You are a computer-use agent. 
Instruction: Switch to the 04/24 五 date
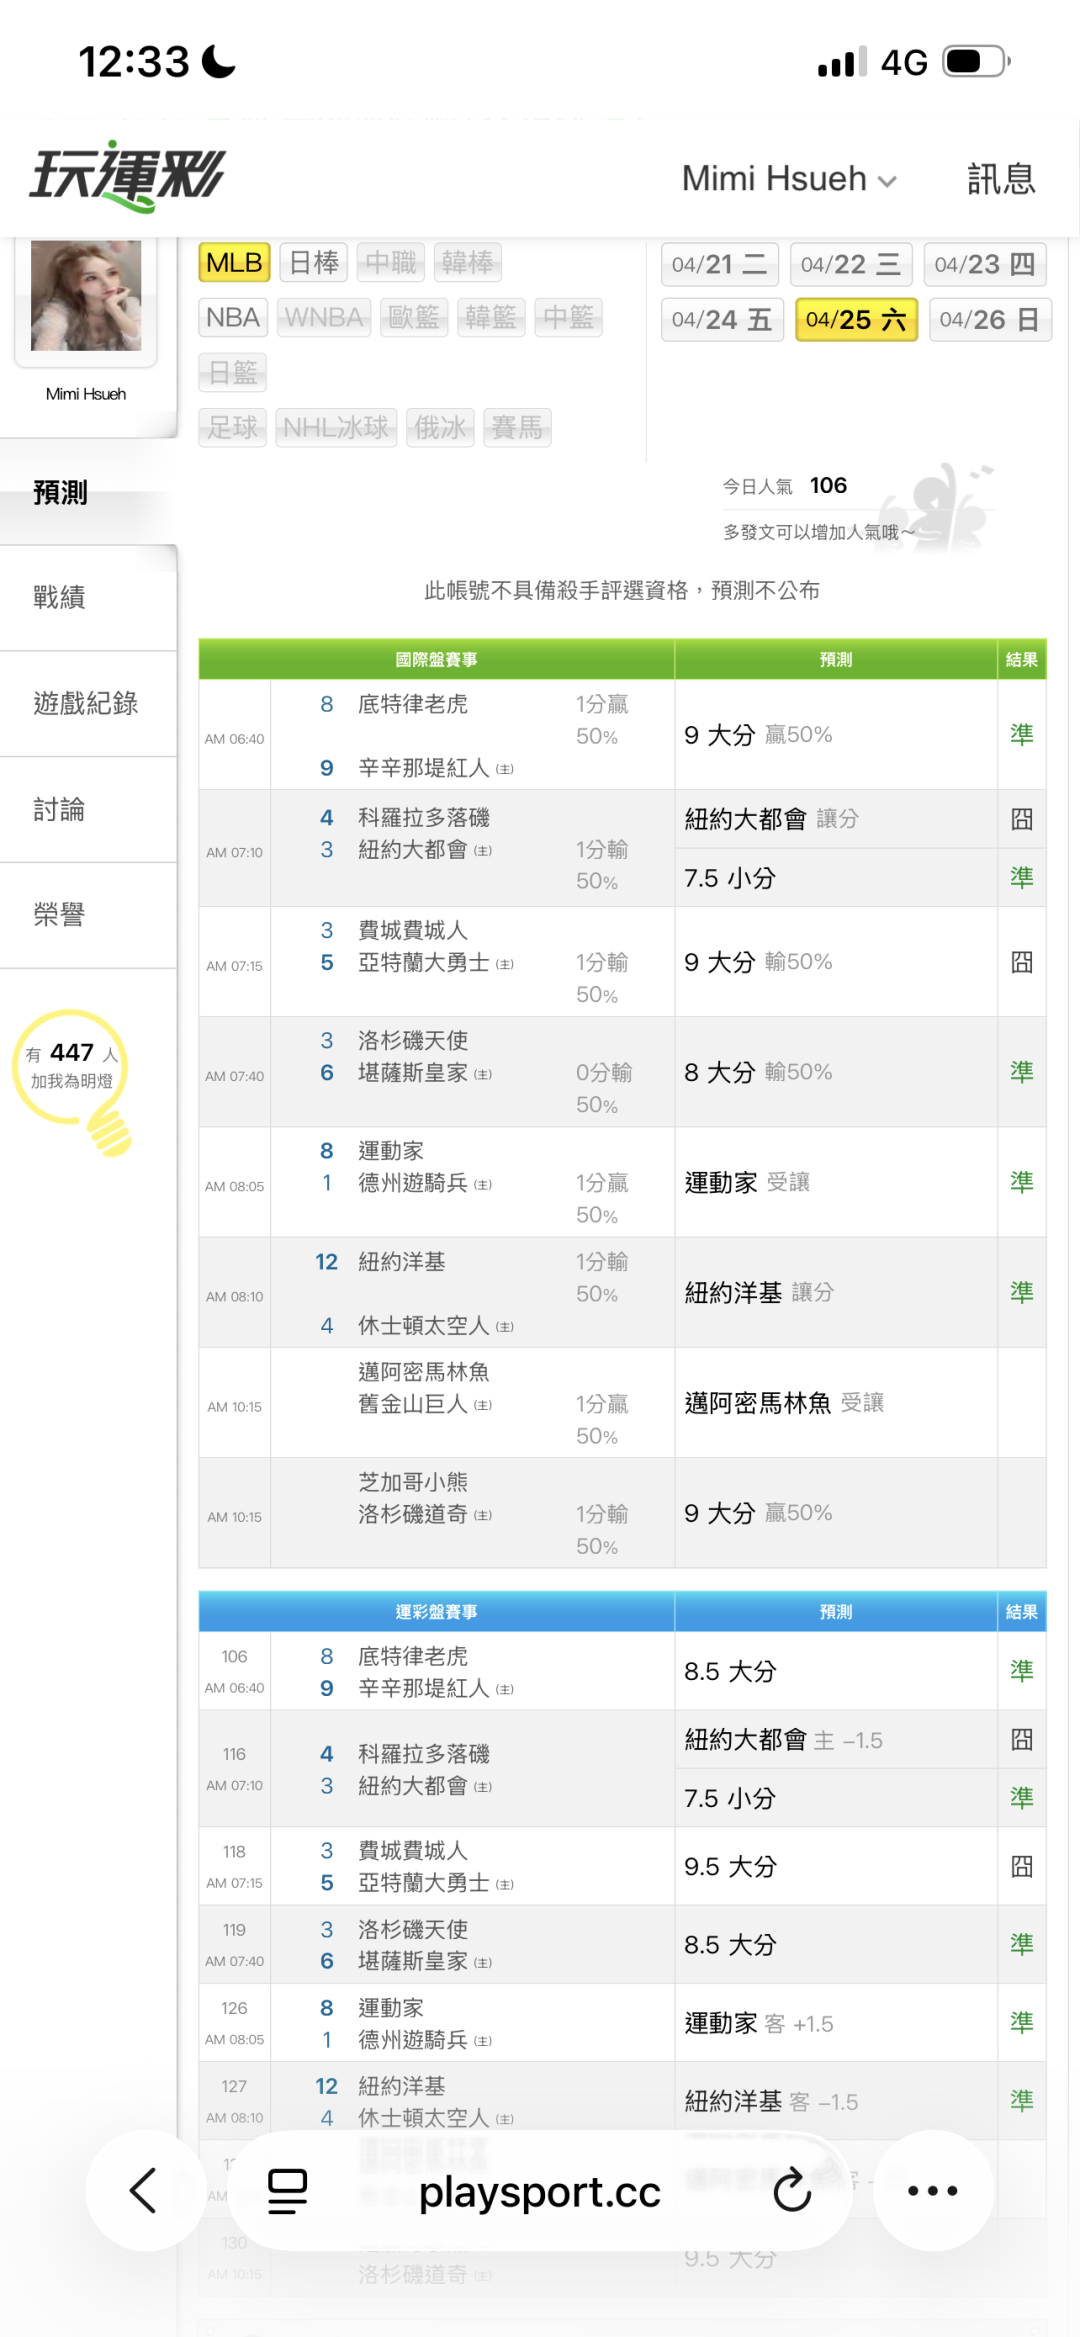click(721, 320)
